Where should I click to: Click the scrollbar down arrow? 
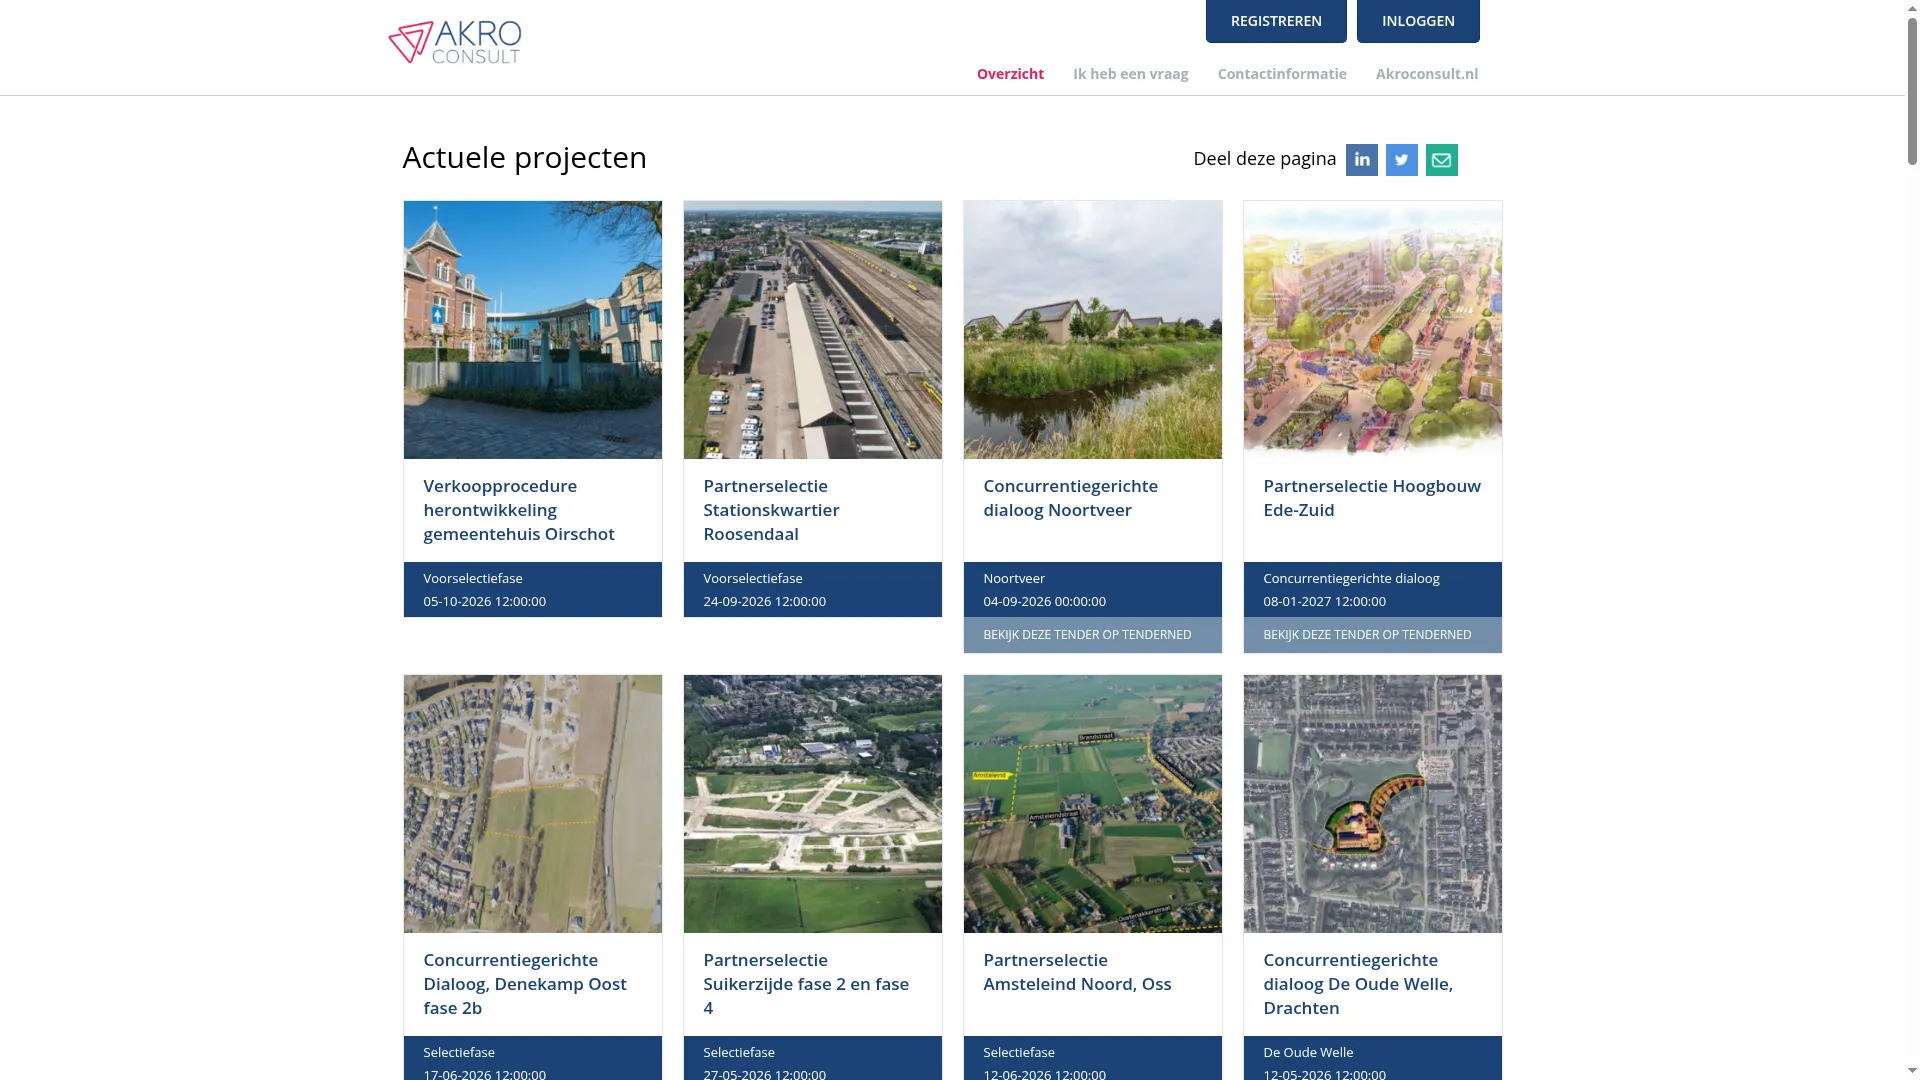tap(1912, 1072)
